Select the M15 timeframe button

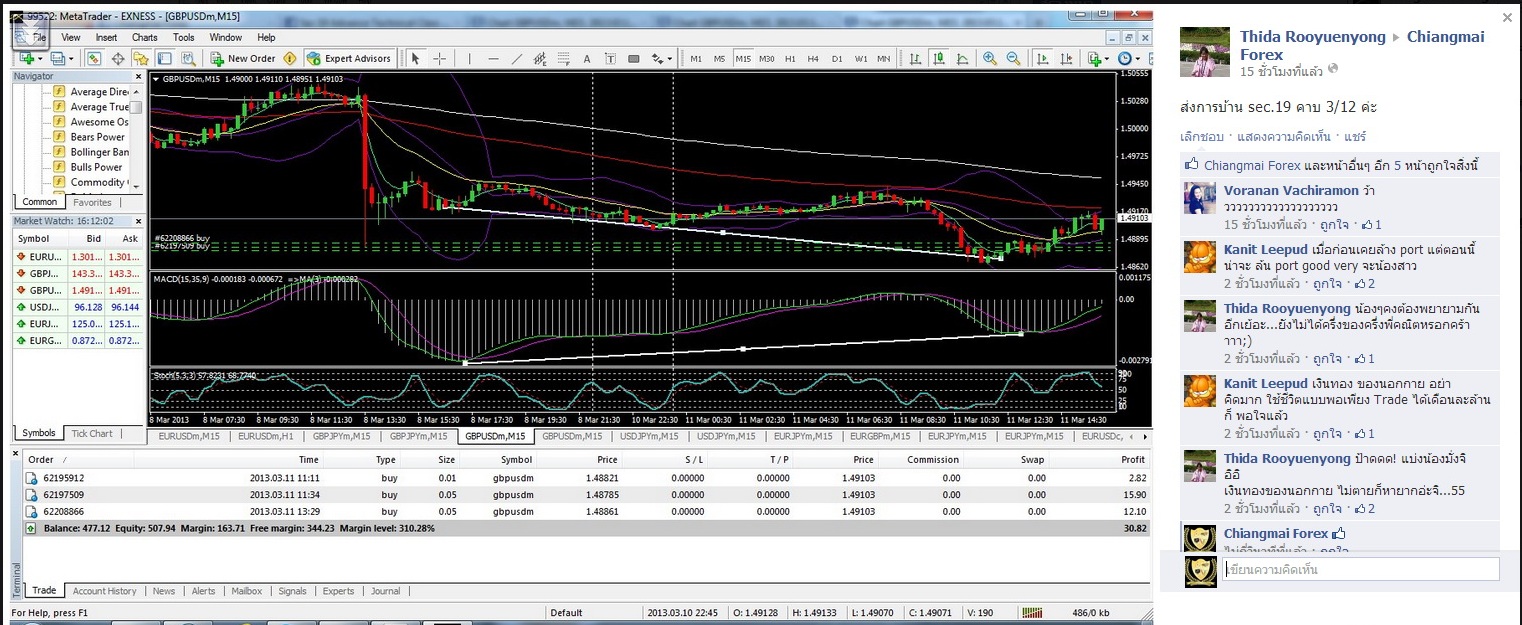743,58
